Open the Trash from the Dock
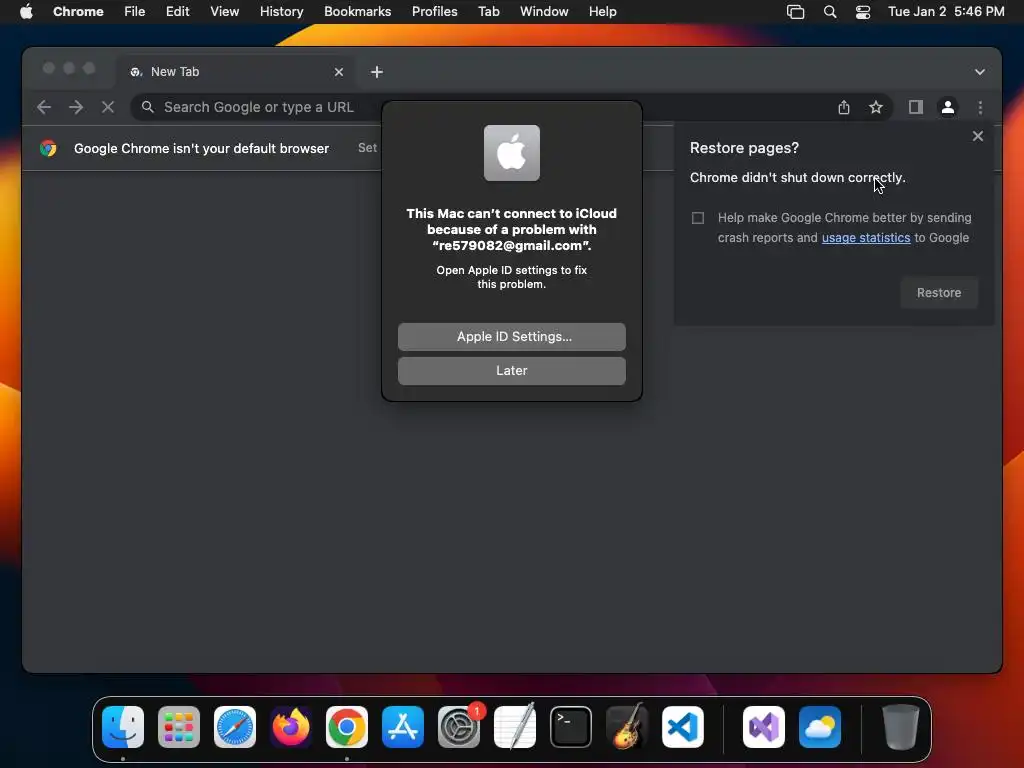This screenshot has height=768, width=1024. [901, 727]
